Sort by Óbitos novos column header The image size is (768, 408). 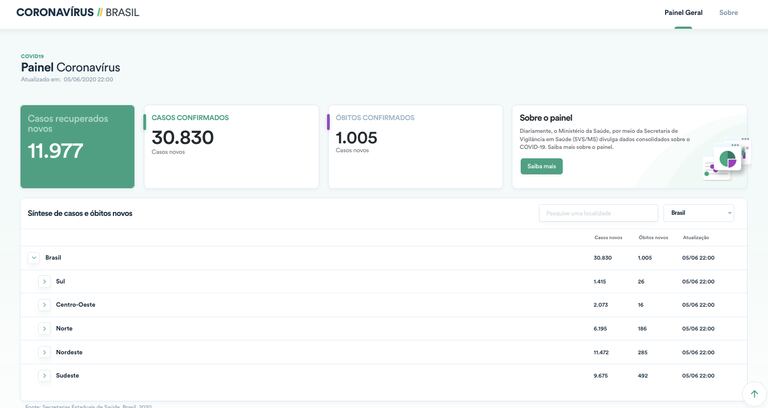point(653,238)
